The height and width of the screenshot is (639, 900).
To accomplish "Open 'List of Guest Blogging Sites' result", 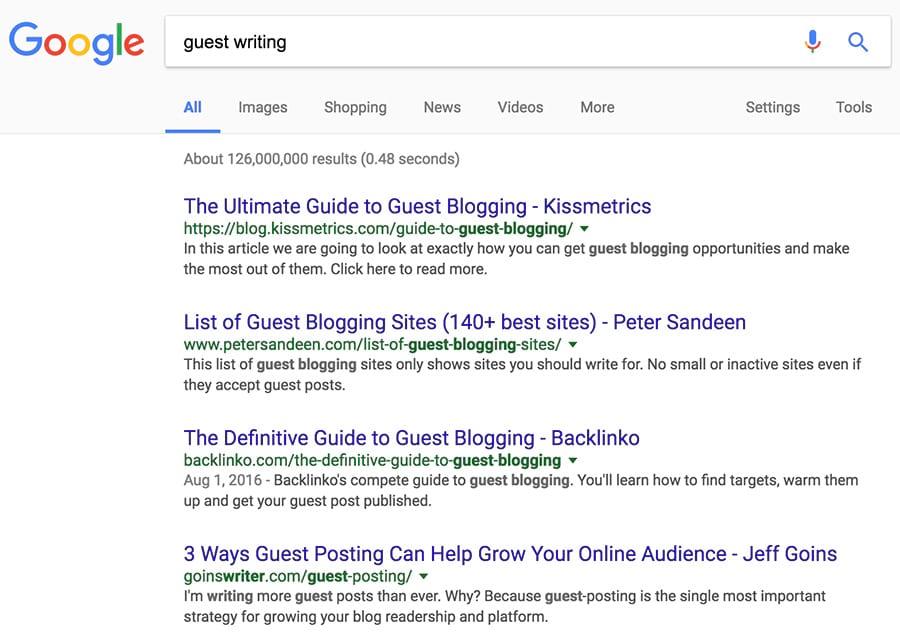I will (464, 322).
